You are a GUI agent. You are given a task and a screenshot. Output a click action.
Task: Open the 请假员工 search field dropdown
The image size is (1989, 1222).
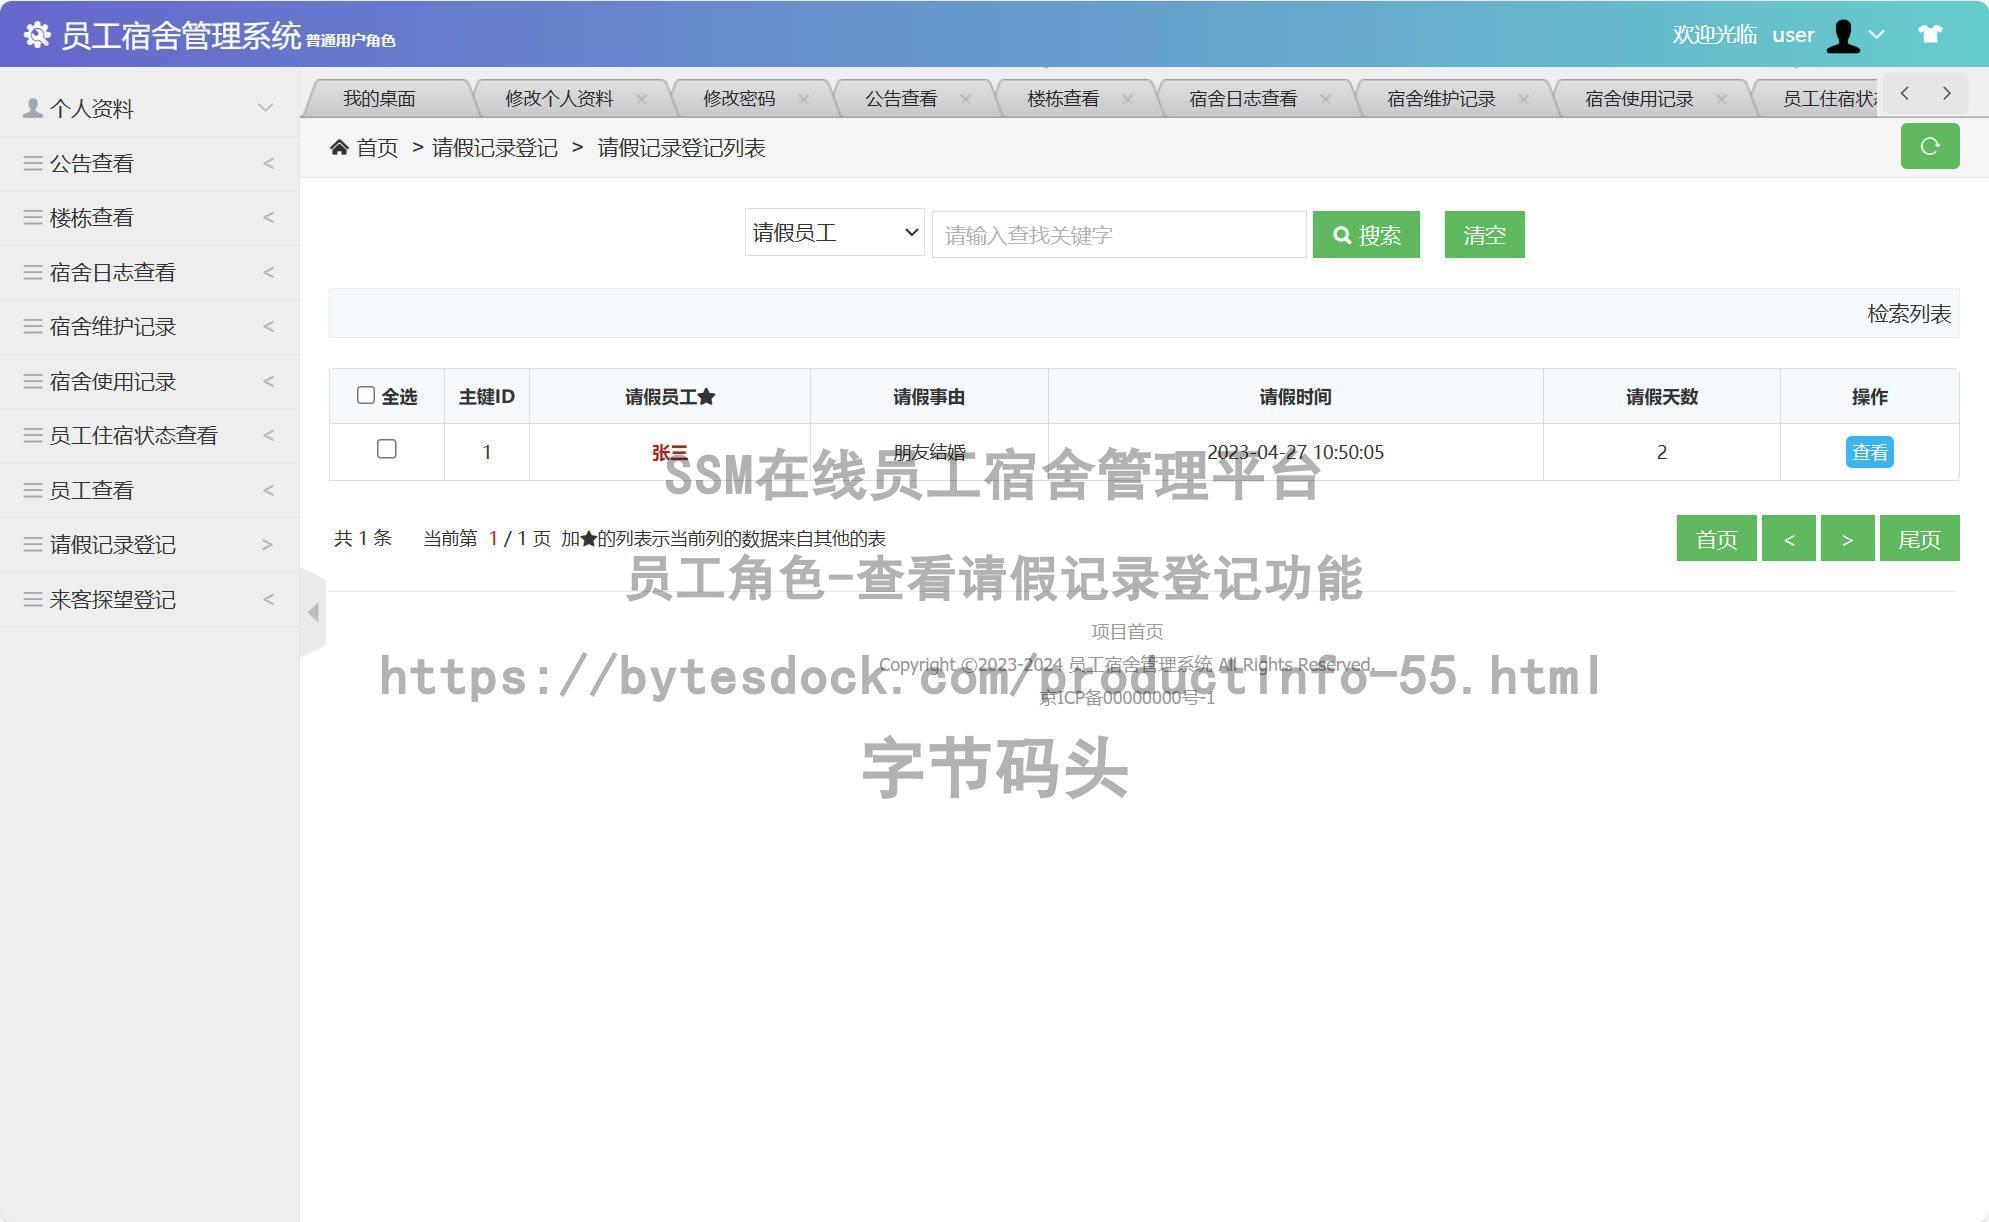[834, 233]
